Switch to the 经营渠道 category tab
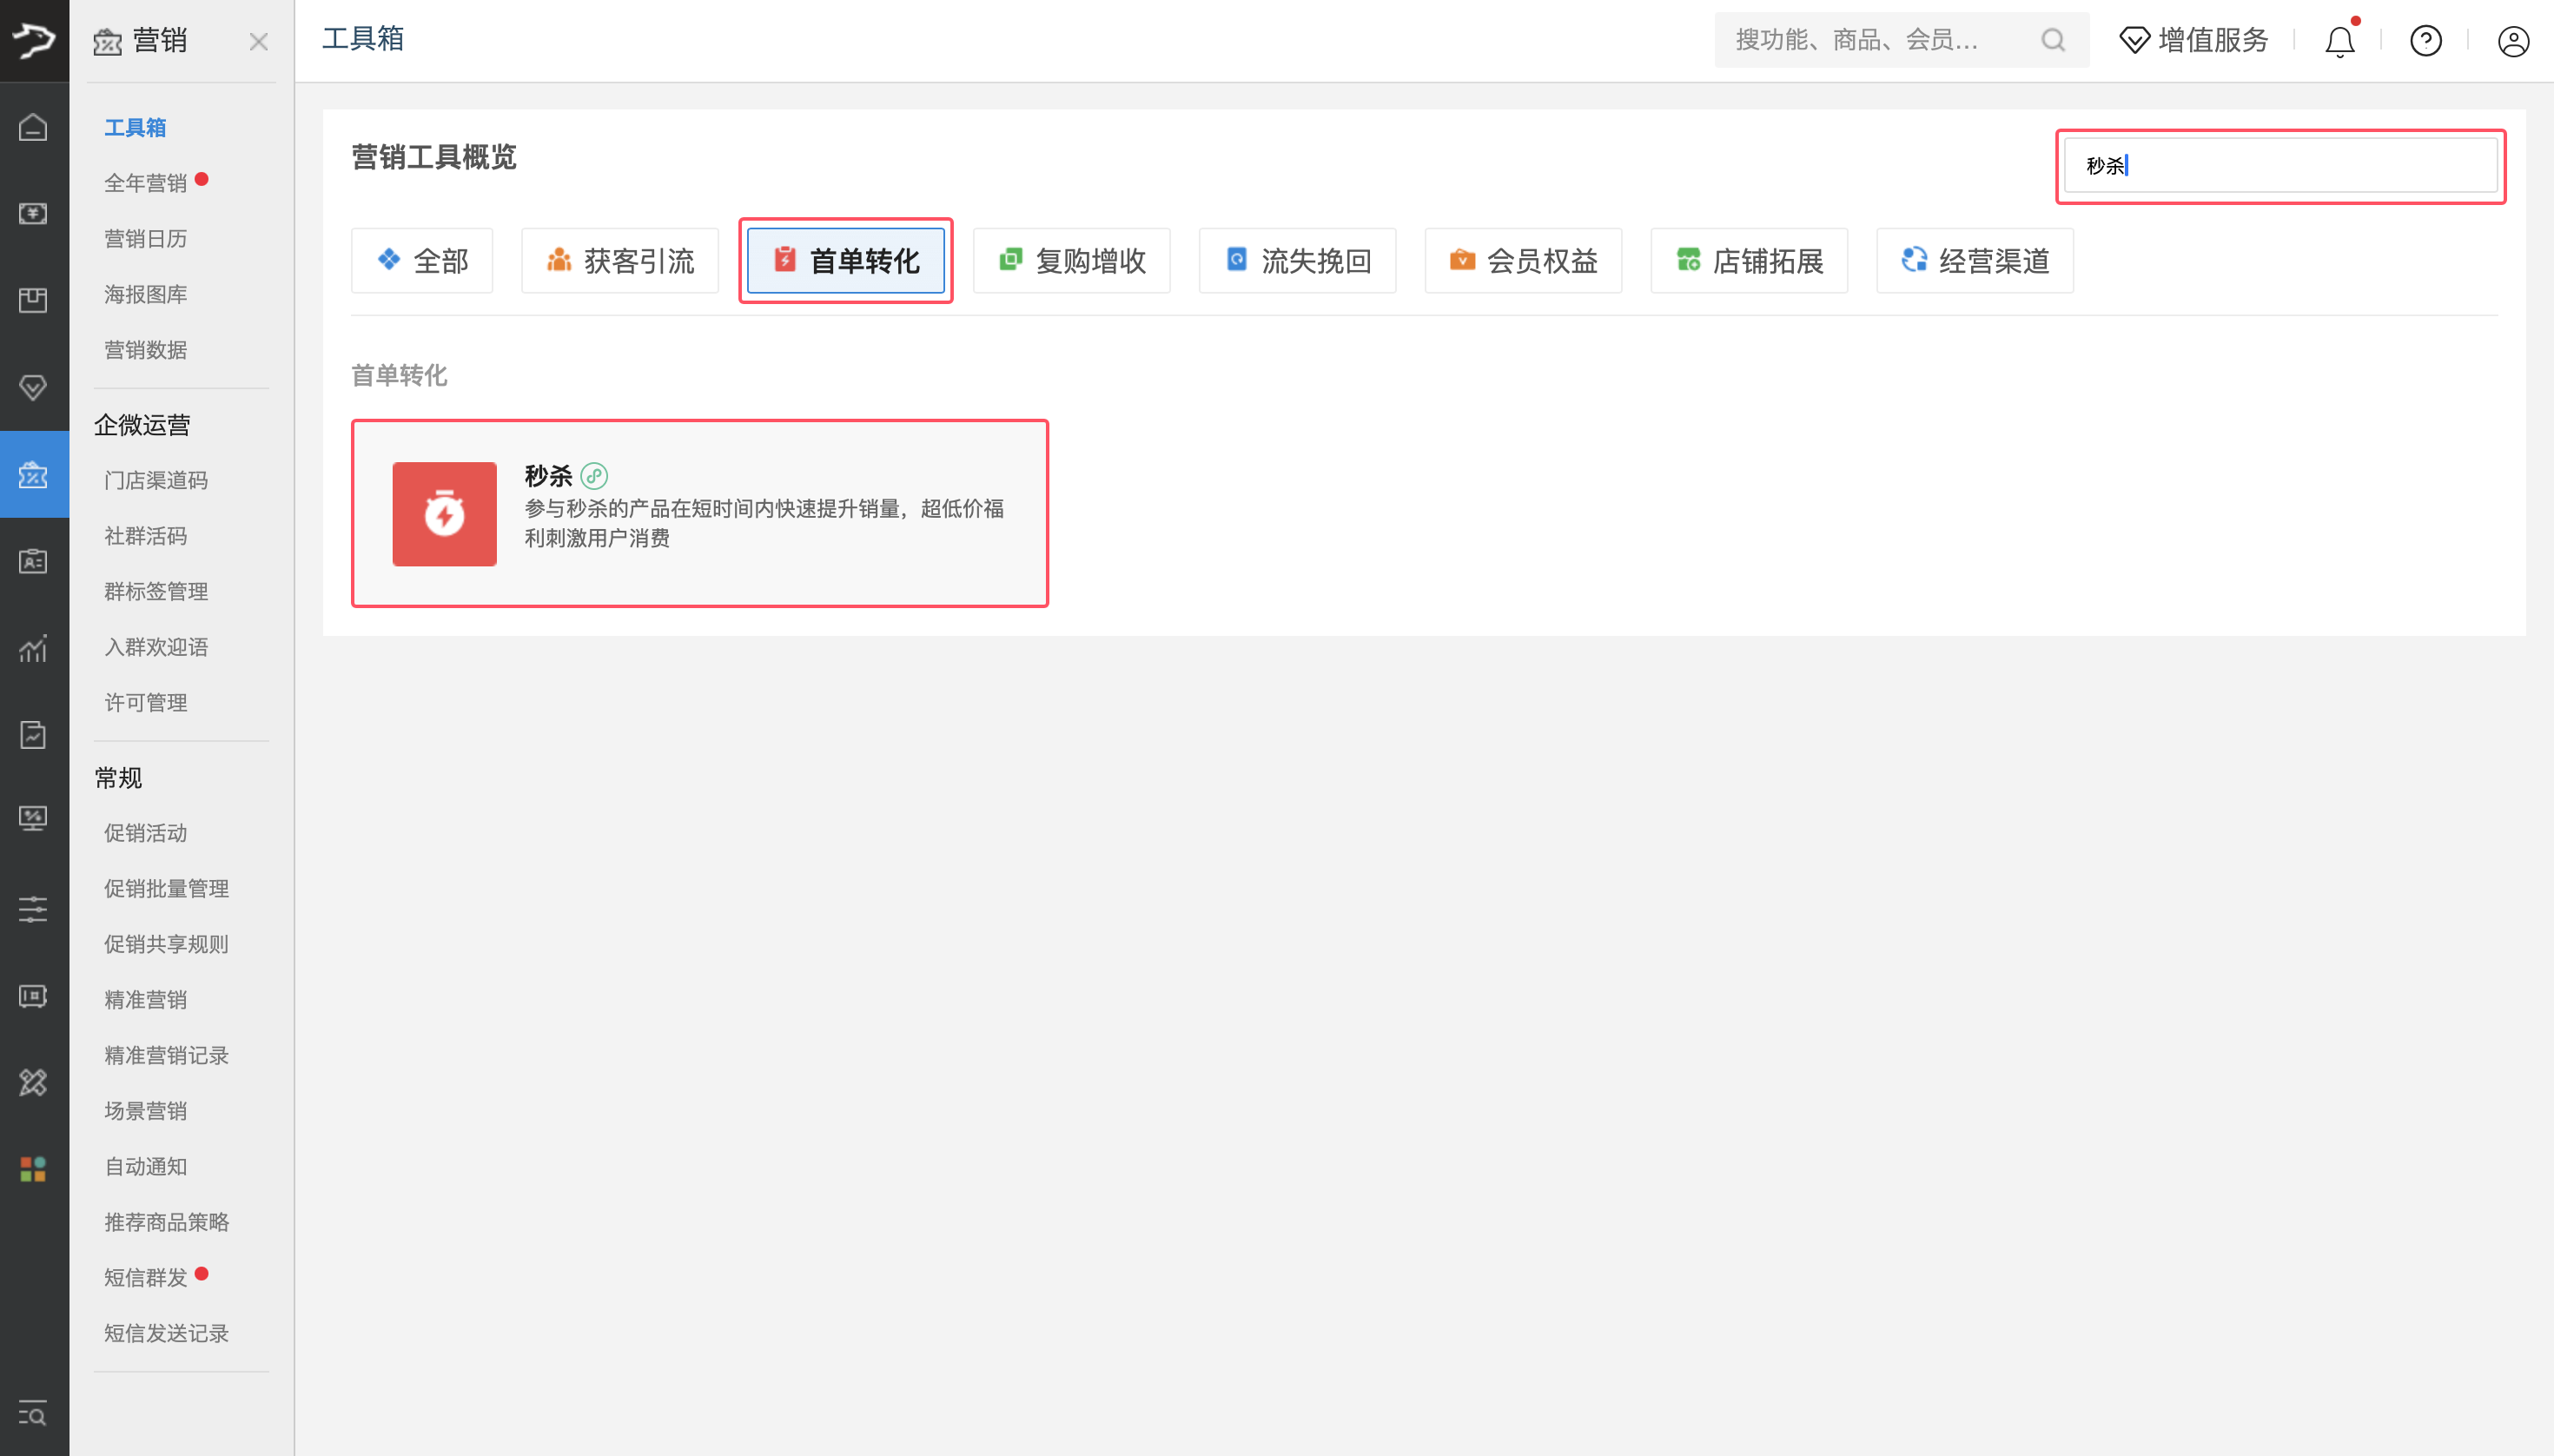Viewport: 2554px width, 1456px height. [x=1976, y=261]
